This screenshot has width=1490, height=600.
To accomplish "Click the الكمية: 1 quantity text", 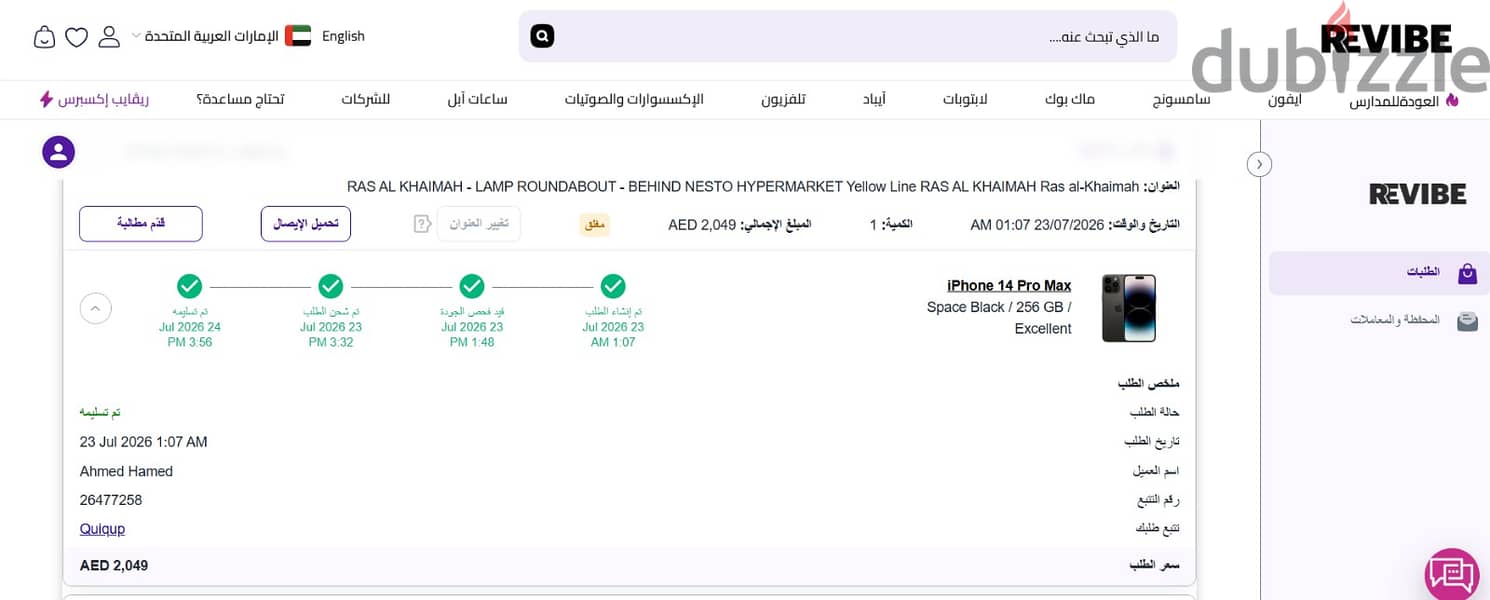I will click(x=891, y=225).
